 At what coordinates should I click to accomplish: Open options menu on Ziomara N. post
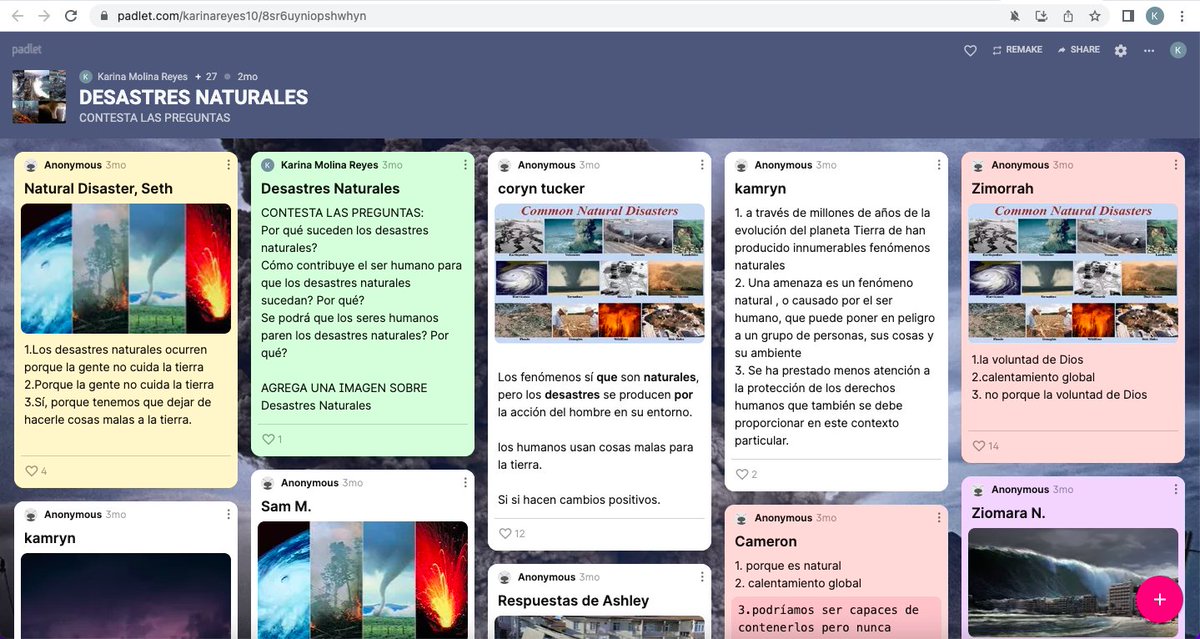pos(1176,490)
